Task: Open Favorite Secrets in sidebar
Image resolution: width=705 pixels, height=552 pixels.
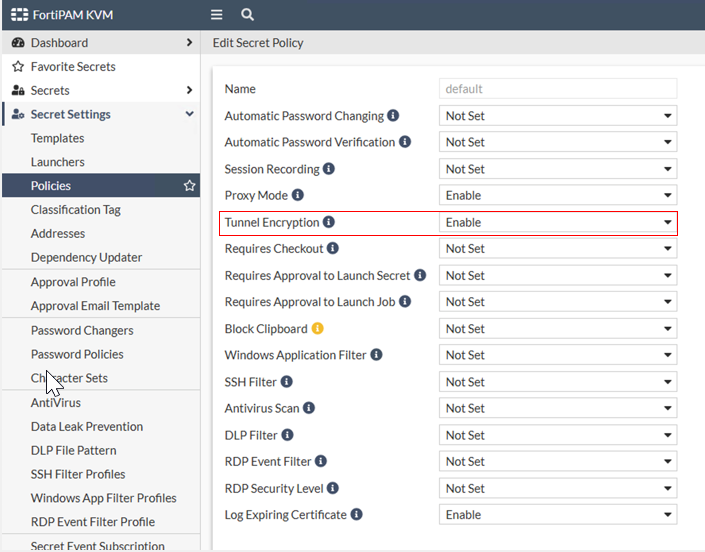Action: tap(73, 67)
